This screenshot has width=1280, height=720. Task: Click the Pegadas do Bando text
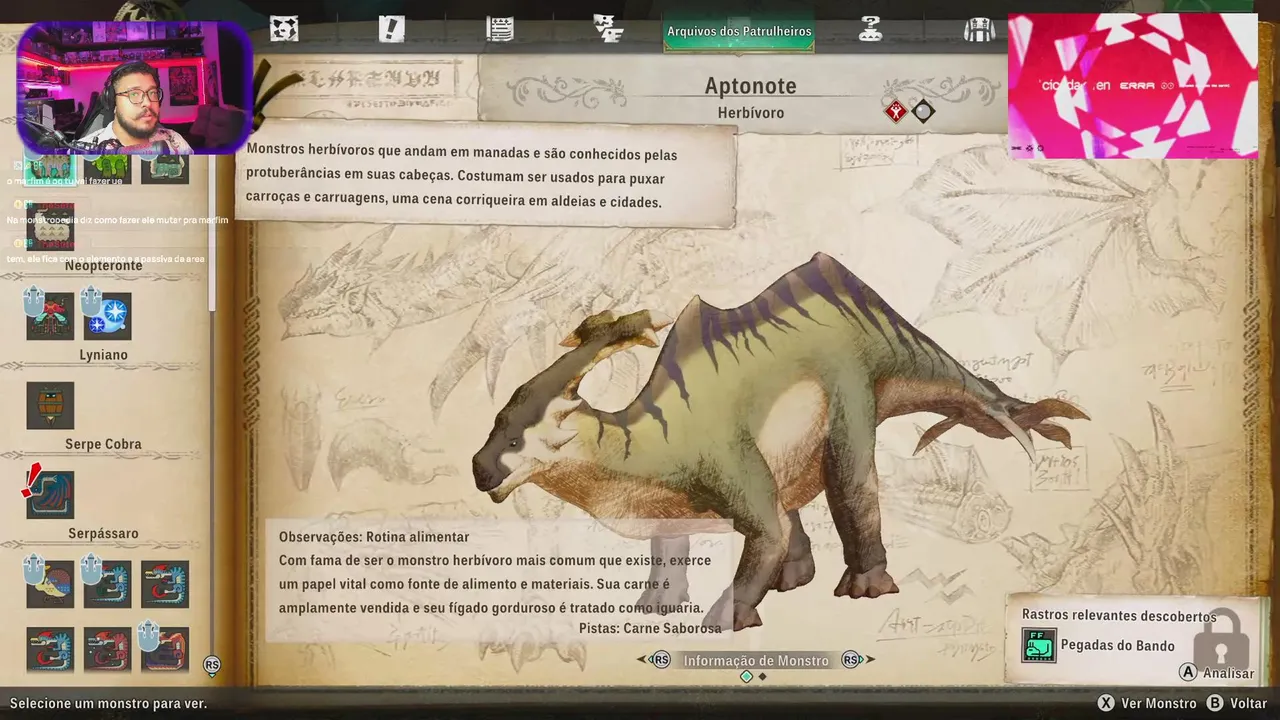[x=1118, y=645]
